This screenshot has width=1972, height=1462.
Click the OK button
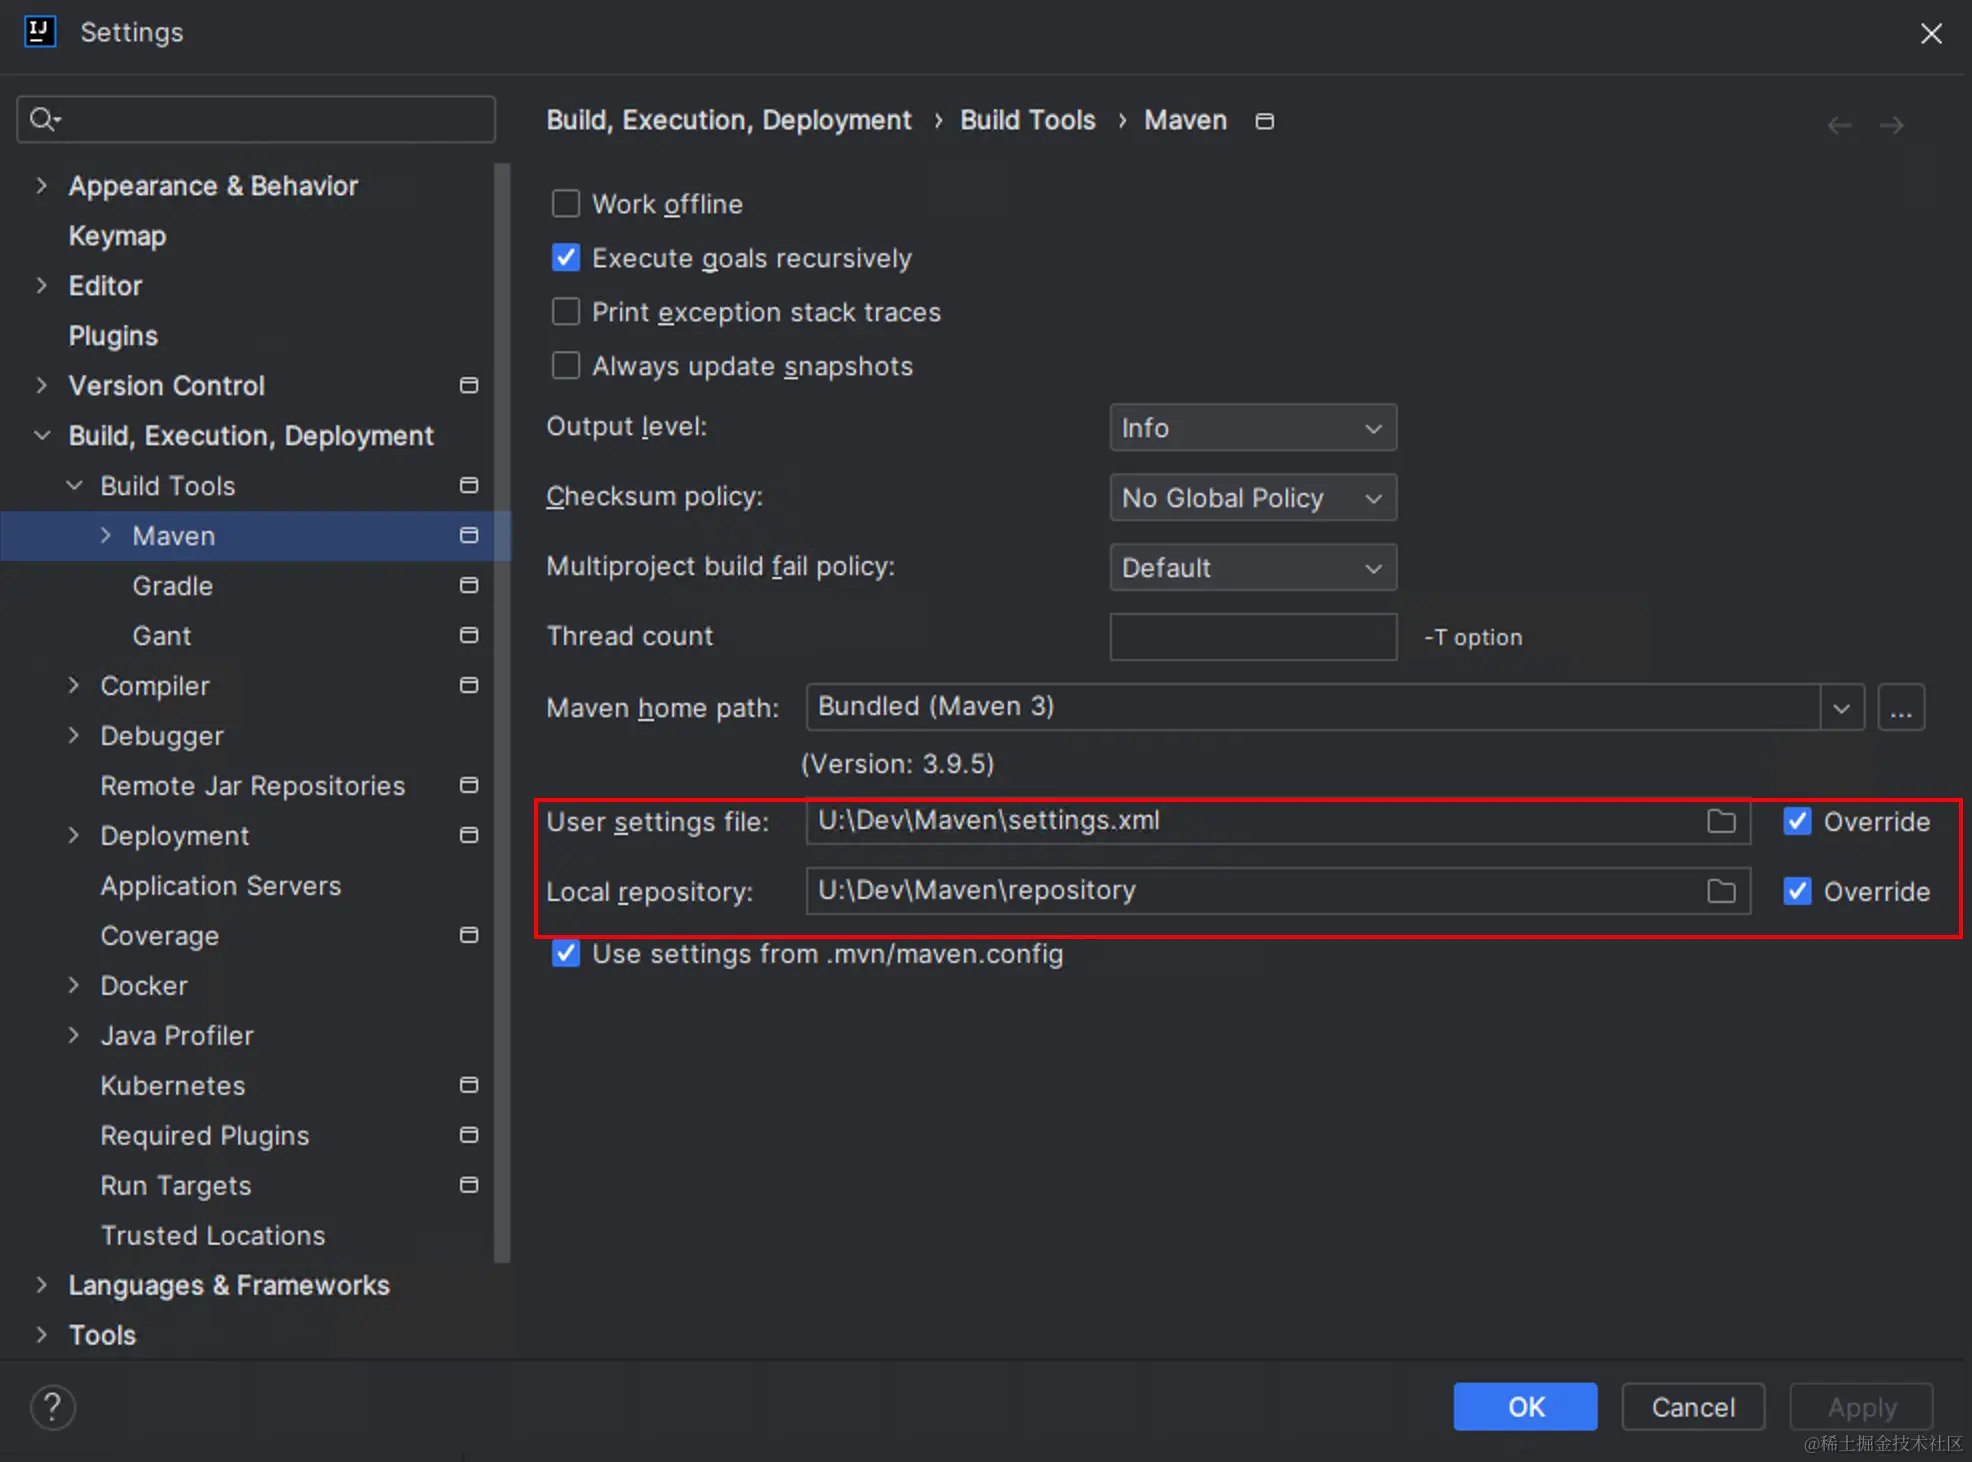(1525, 1407)
